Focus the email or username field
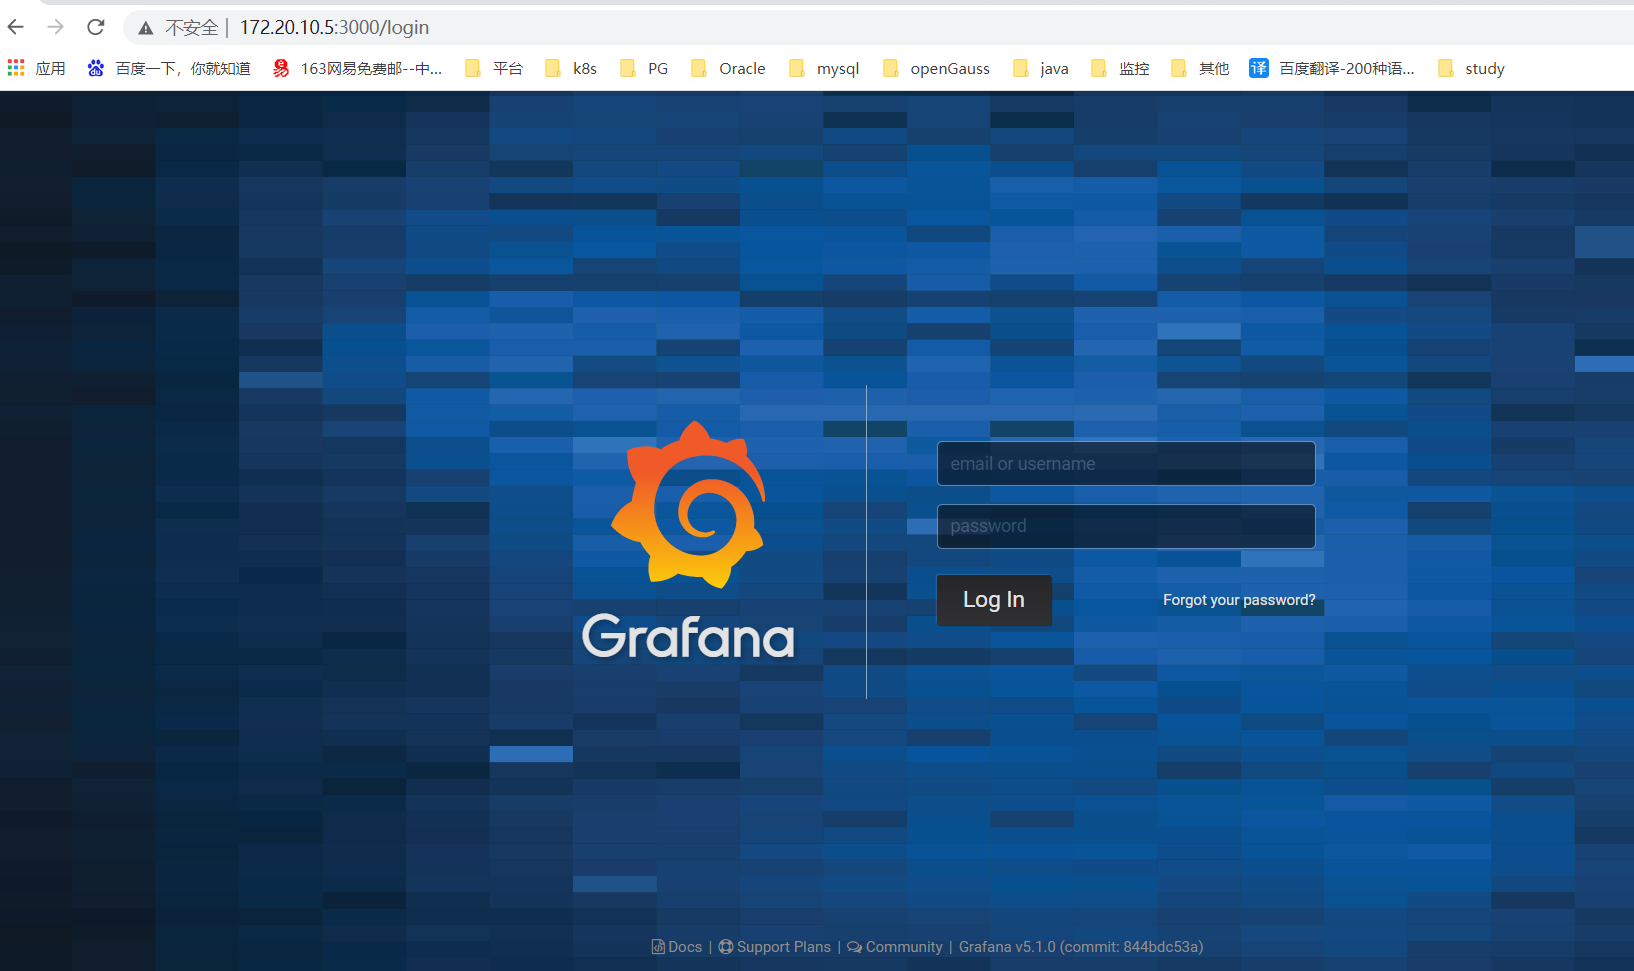The height and width of the screenshot is (971, 1634). coord(1126,464)
